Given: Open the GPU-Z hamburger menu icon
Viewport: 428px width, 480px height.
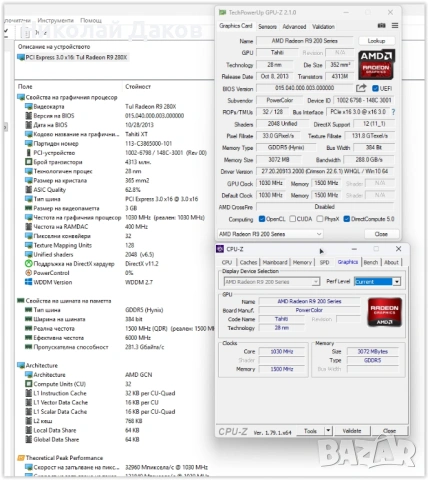Looking at the screenshot, I should point(395,26).
